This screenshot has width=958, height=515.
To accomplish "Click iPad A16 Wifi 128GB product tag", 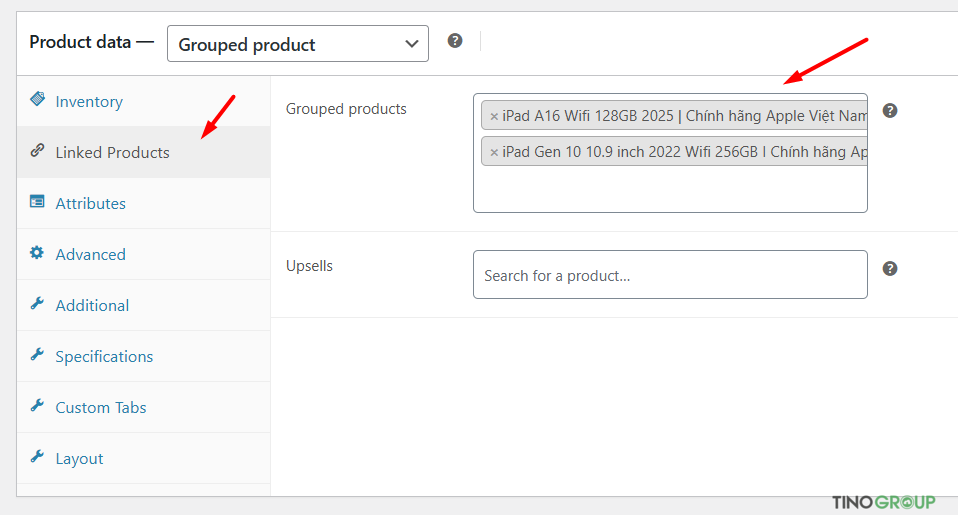I will (x=675, y=115).
